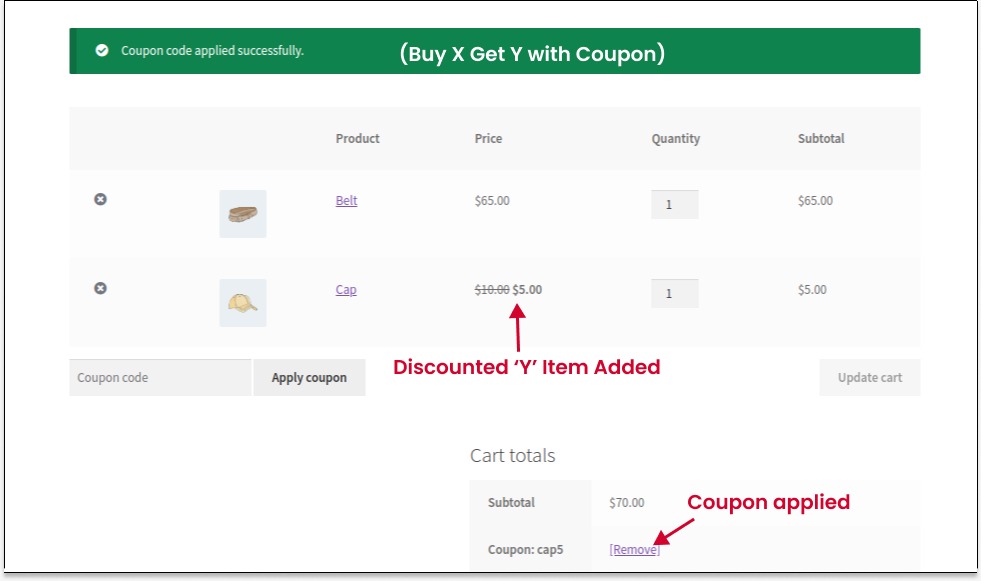The height and width of the screenshot is (581, 981).
Task: Select the Belt quantity field
Action: pyautogui.click(x=673, y=204)
